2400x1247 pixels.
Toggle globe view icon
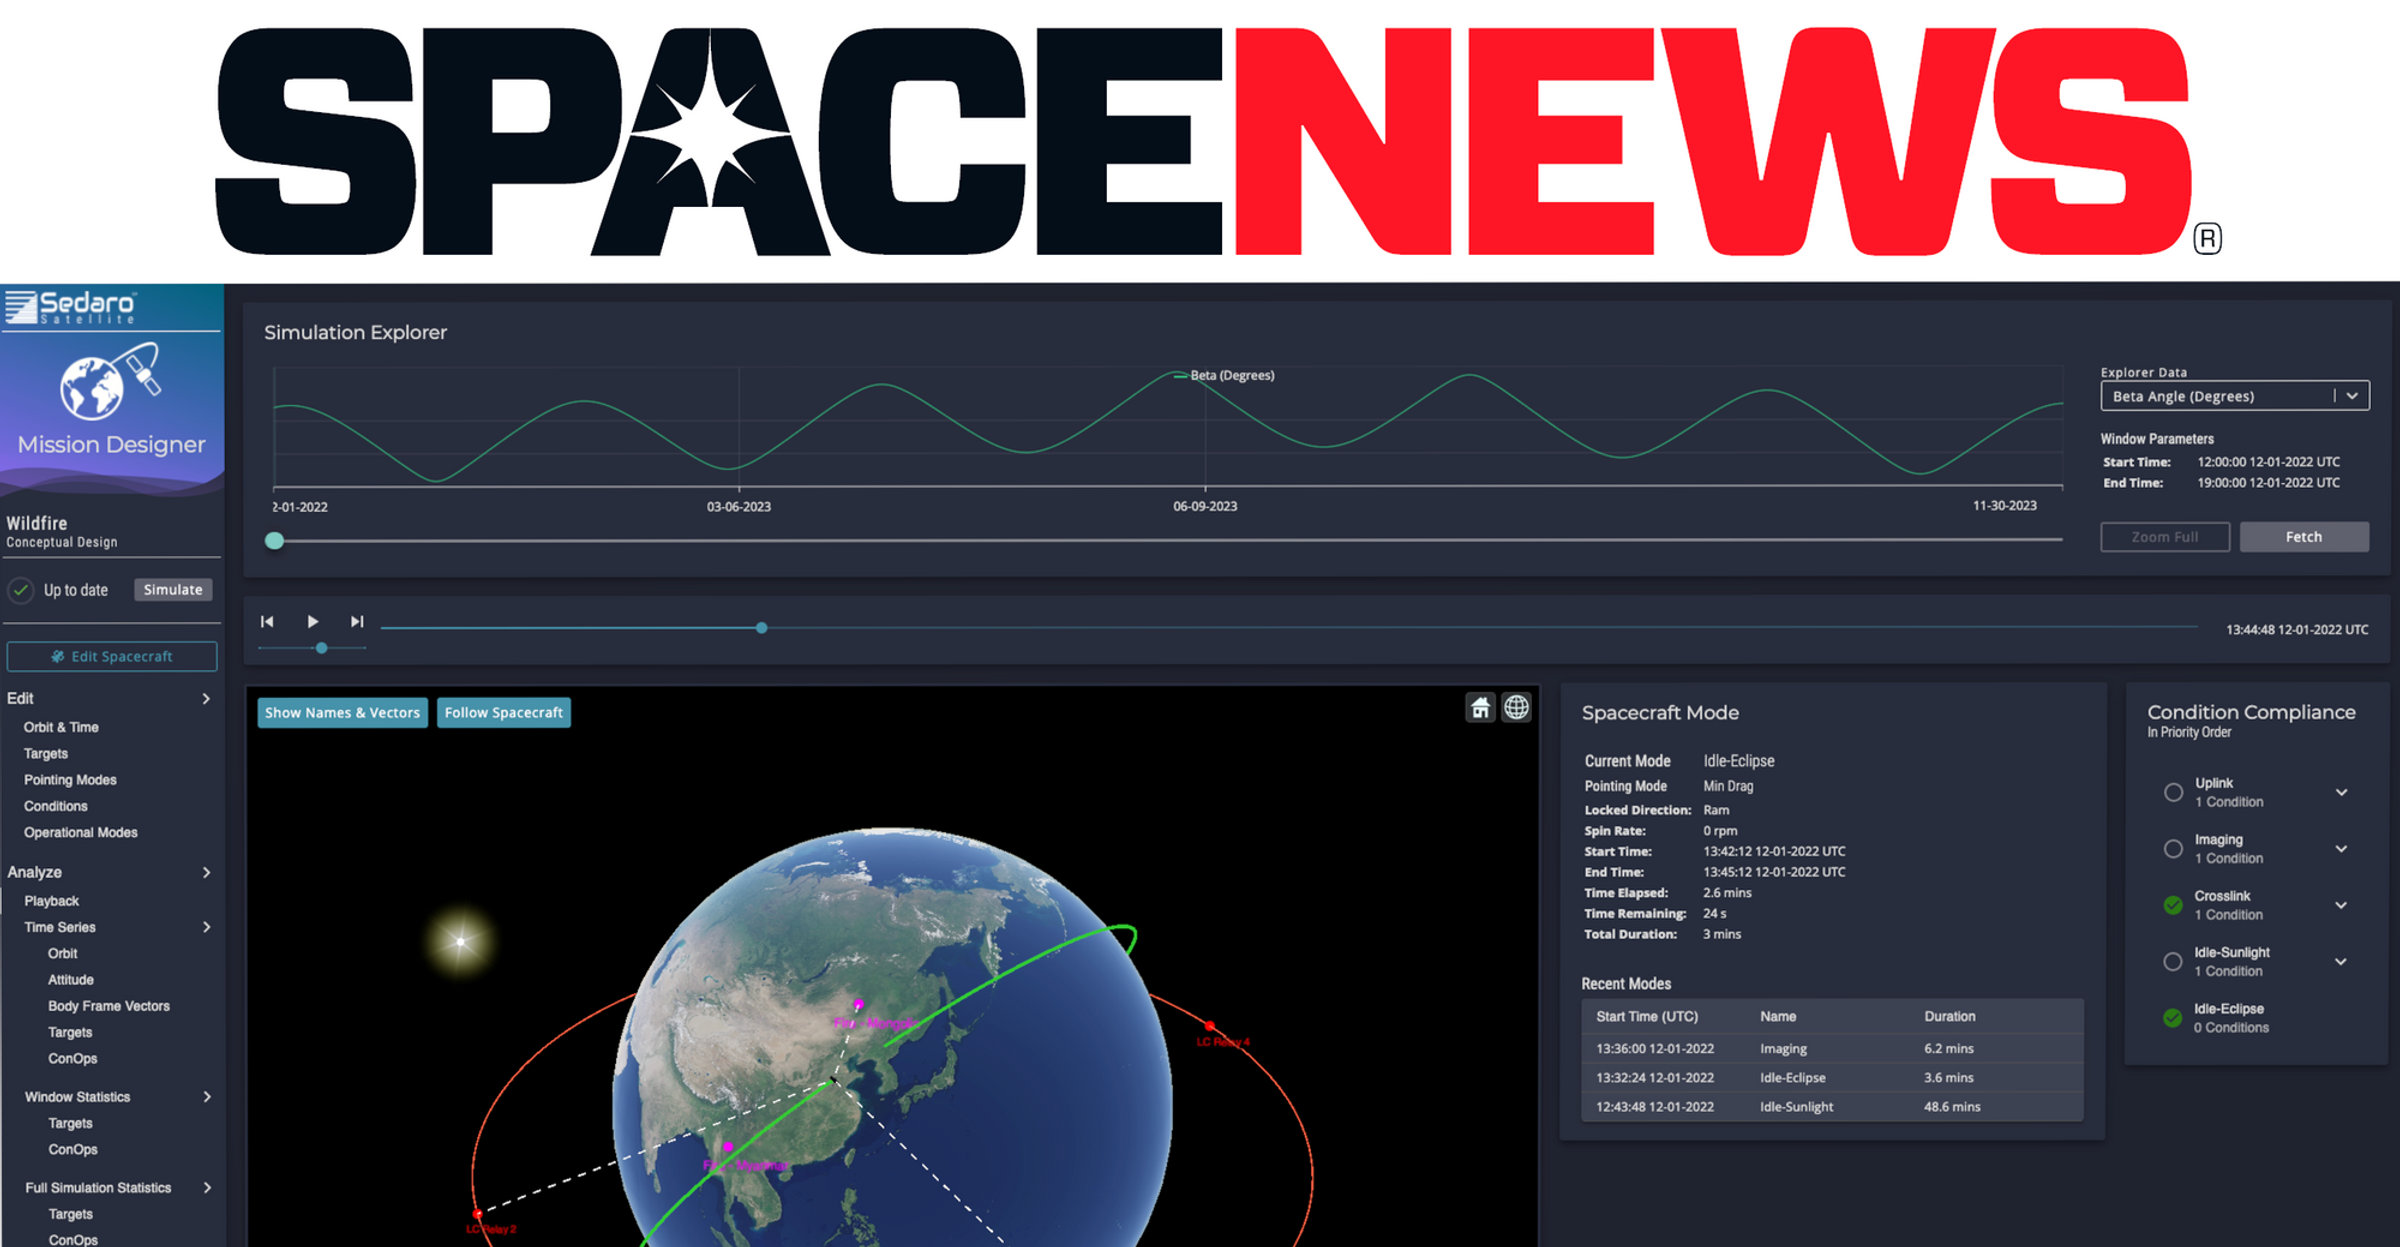pyautogui.click(x=1517, y=708)
